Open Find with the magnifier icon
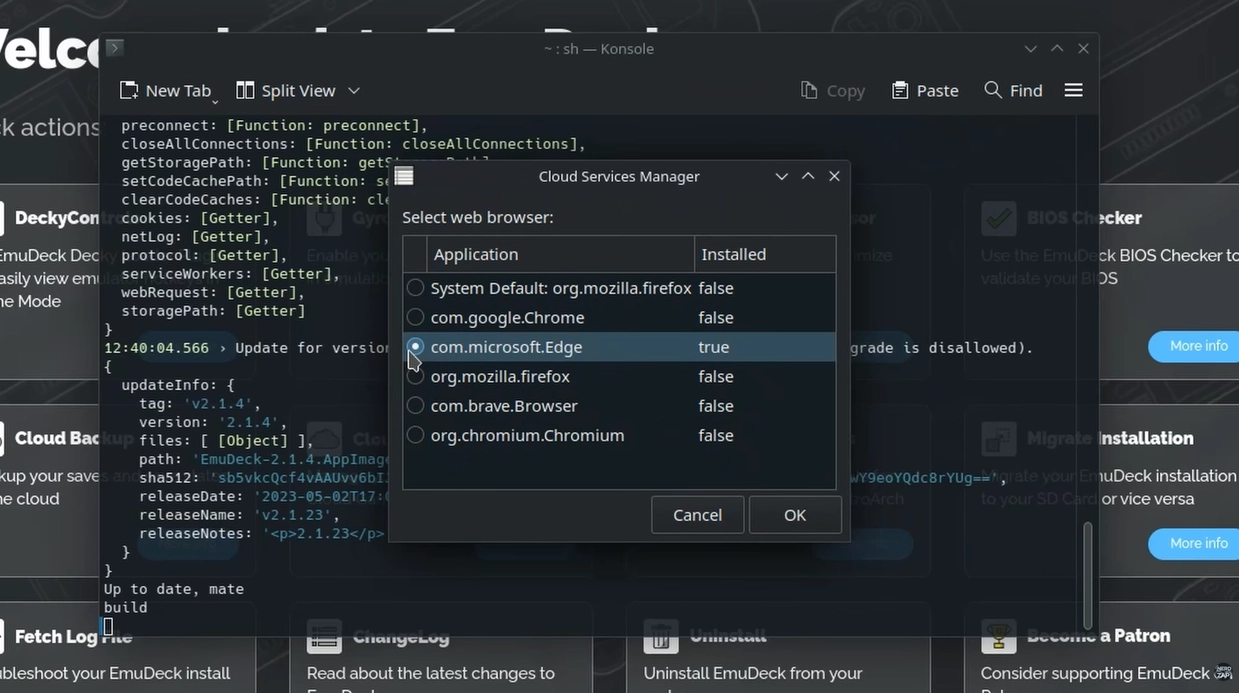Viewport: 1239px width, 693px height. [992, 91]
